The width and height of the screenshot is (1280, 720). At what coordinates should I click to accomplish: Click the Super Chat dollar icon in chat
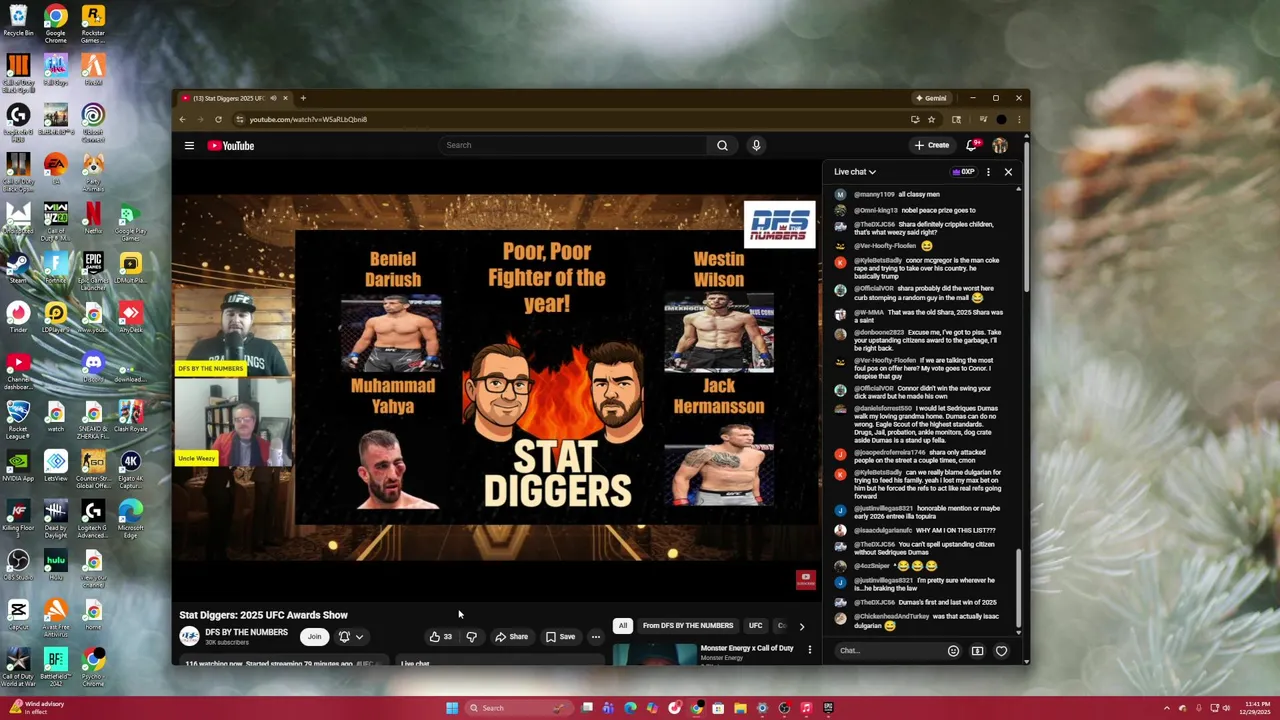pos(977,651)
